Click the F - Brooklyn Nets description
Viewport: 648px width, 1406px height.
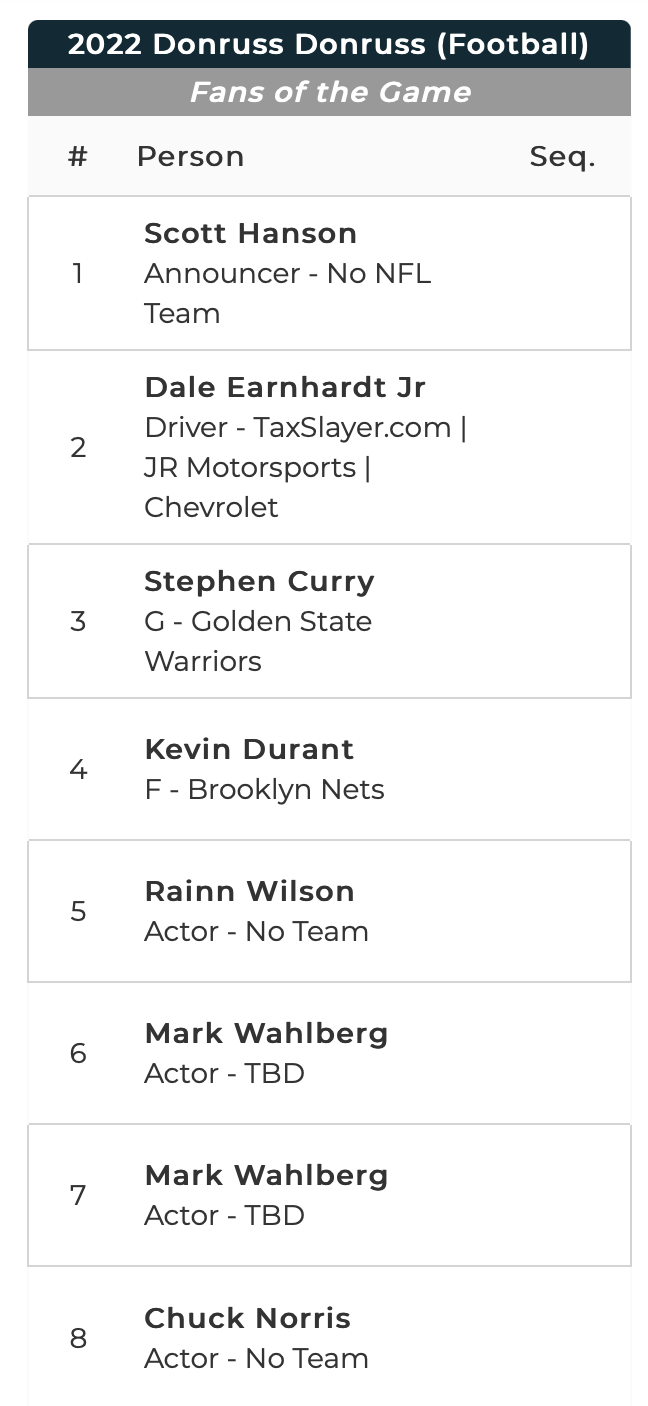pyautogui.click(x=264, y=789)
